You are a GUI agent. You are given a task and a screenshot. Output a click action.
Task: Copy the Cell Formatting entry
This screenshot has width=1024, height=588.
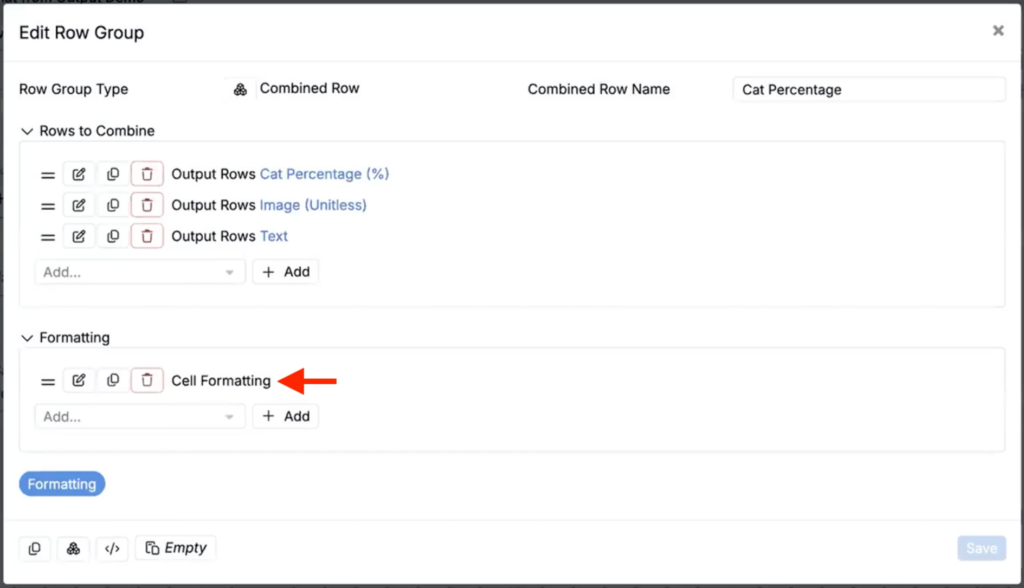coord(113,380)
